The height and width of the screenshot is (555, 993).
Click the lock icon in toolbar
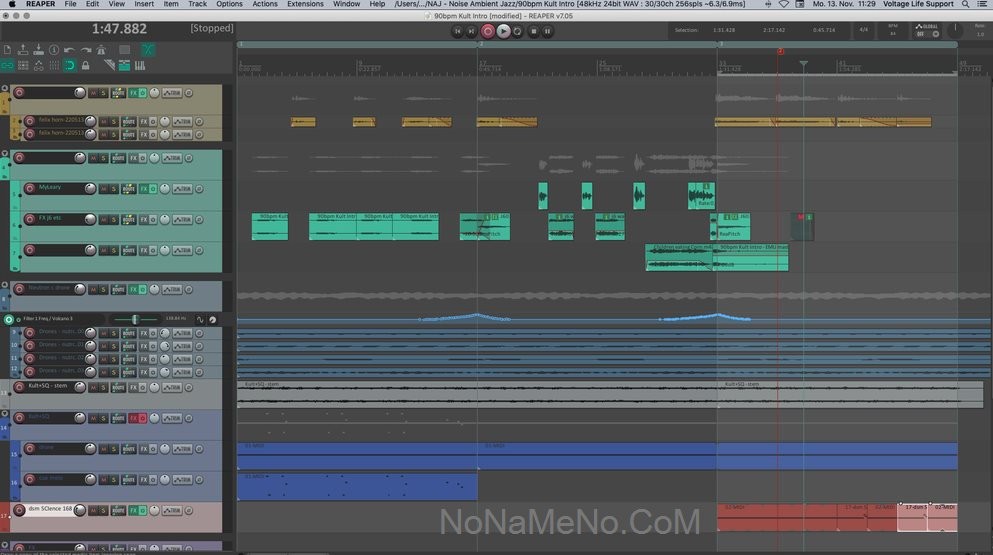(x=85, y=66)
